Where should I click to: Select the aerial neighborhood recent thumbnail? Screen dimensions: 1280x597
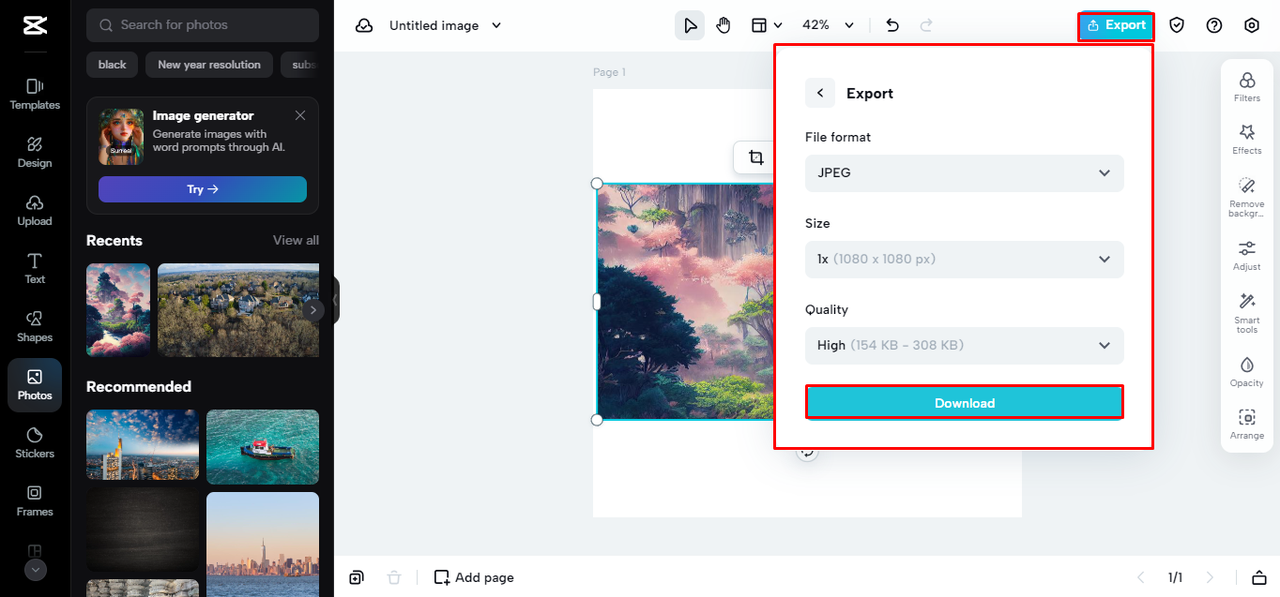click(238, 310)
